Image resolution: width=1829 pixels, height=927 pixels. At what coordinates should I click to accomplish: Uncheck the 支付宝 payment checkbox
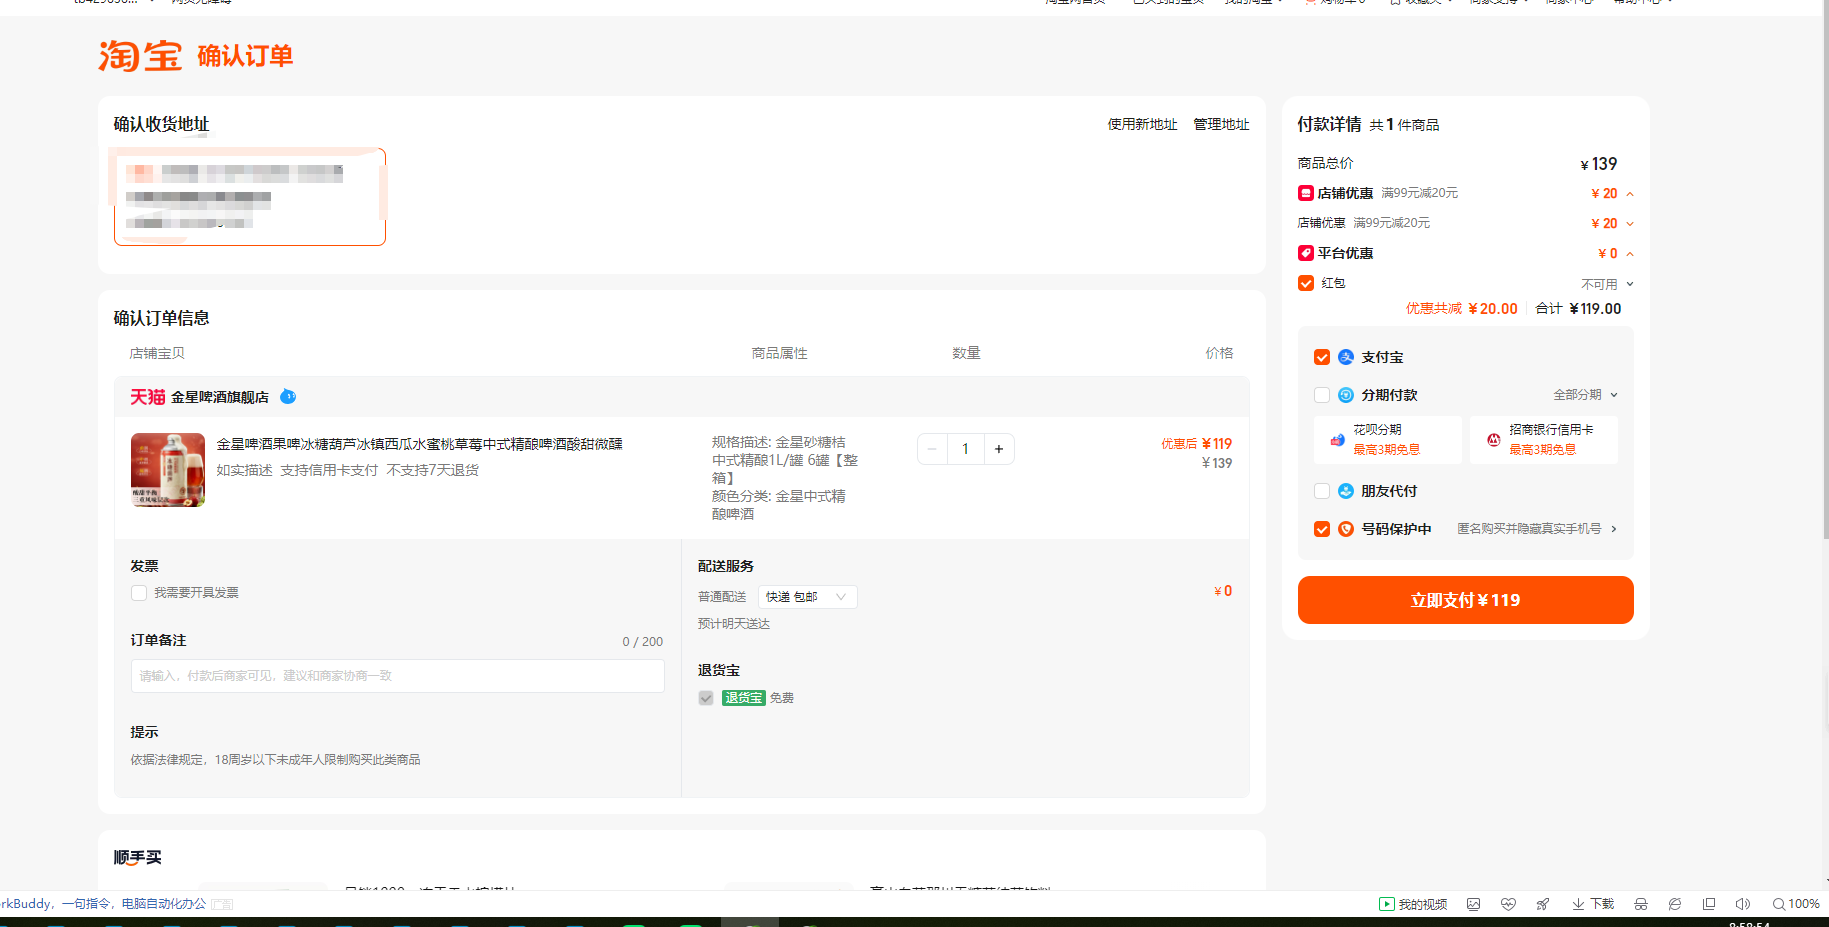1322,357
